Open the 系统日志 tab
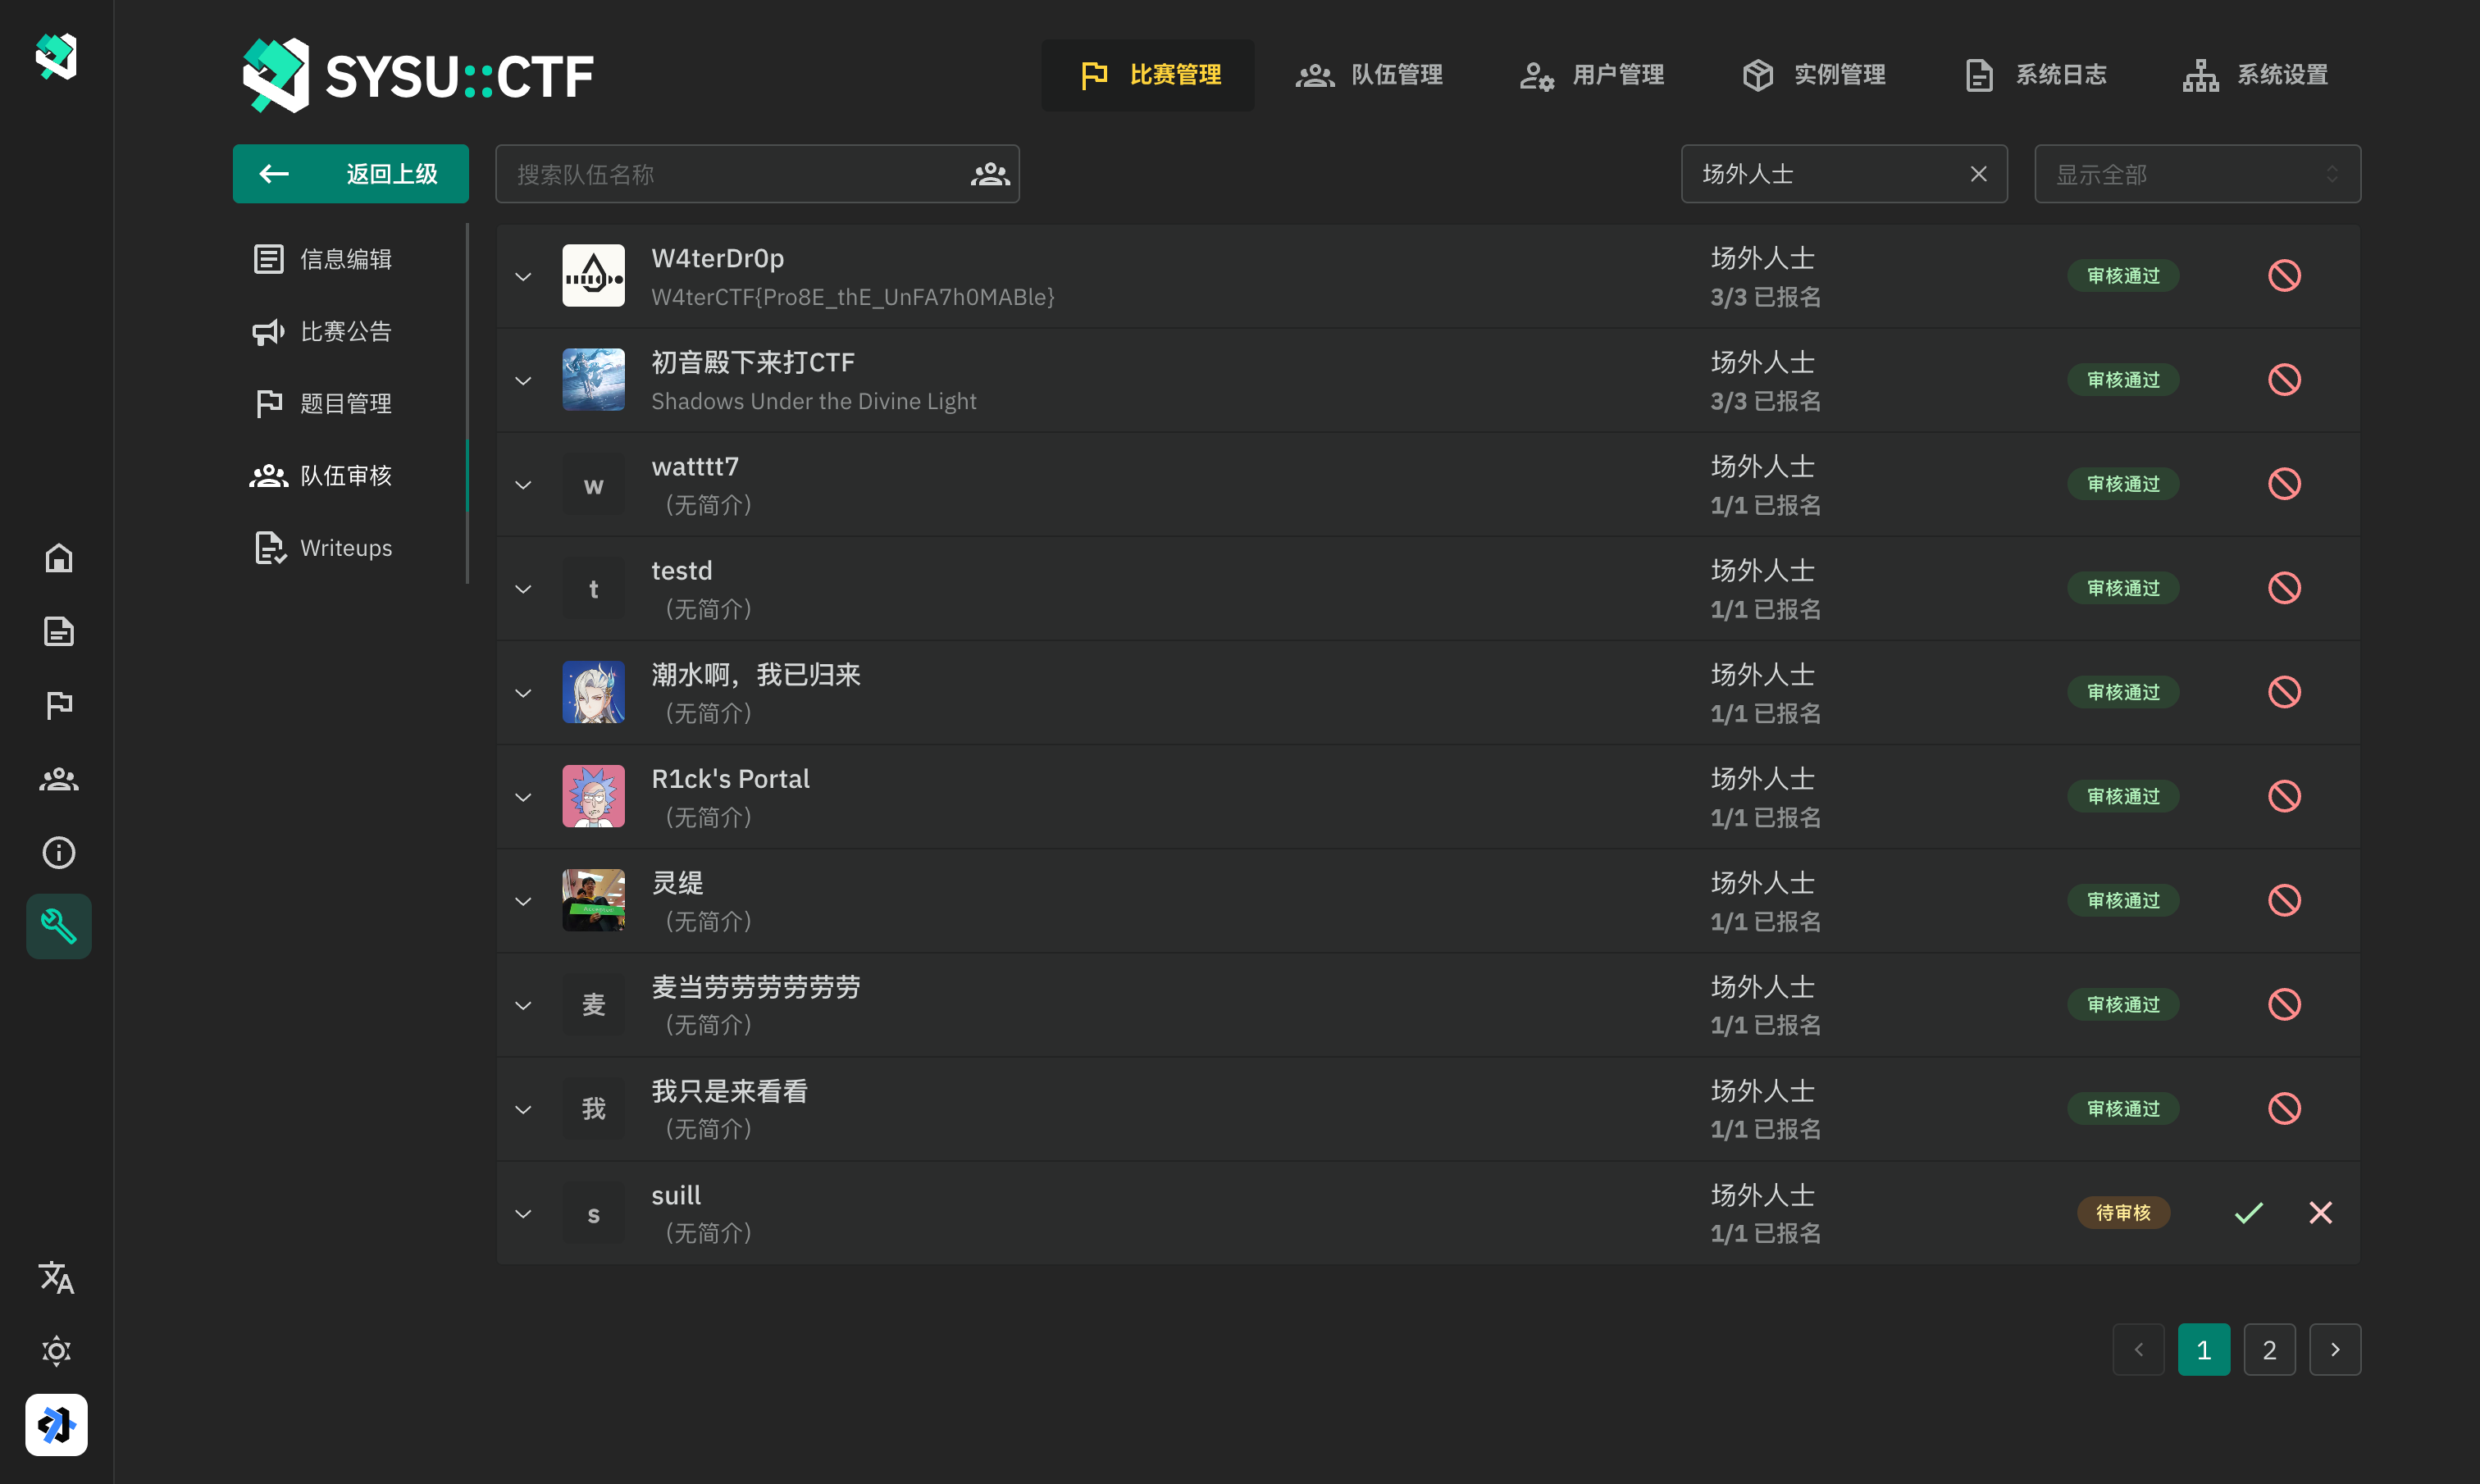The height and width of the screenshot is (1484, 2480). pyautogui.click(x=2035, y=75)
